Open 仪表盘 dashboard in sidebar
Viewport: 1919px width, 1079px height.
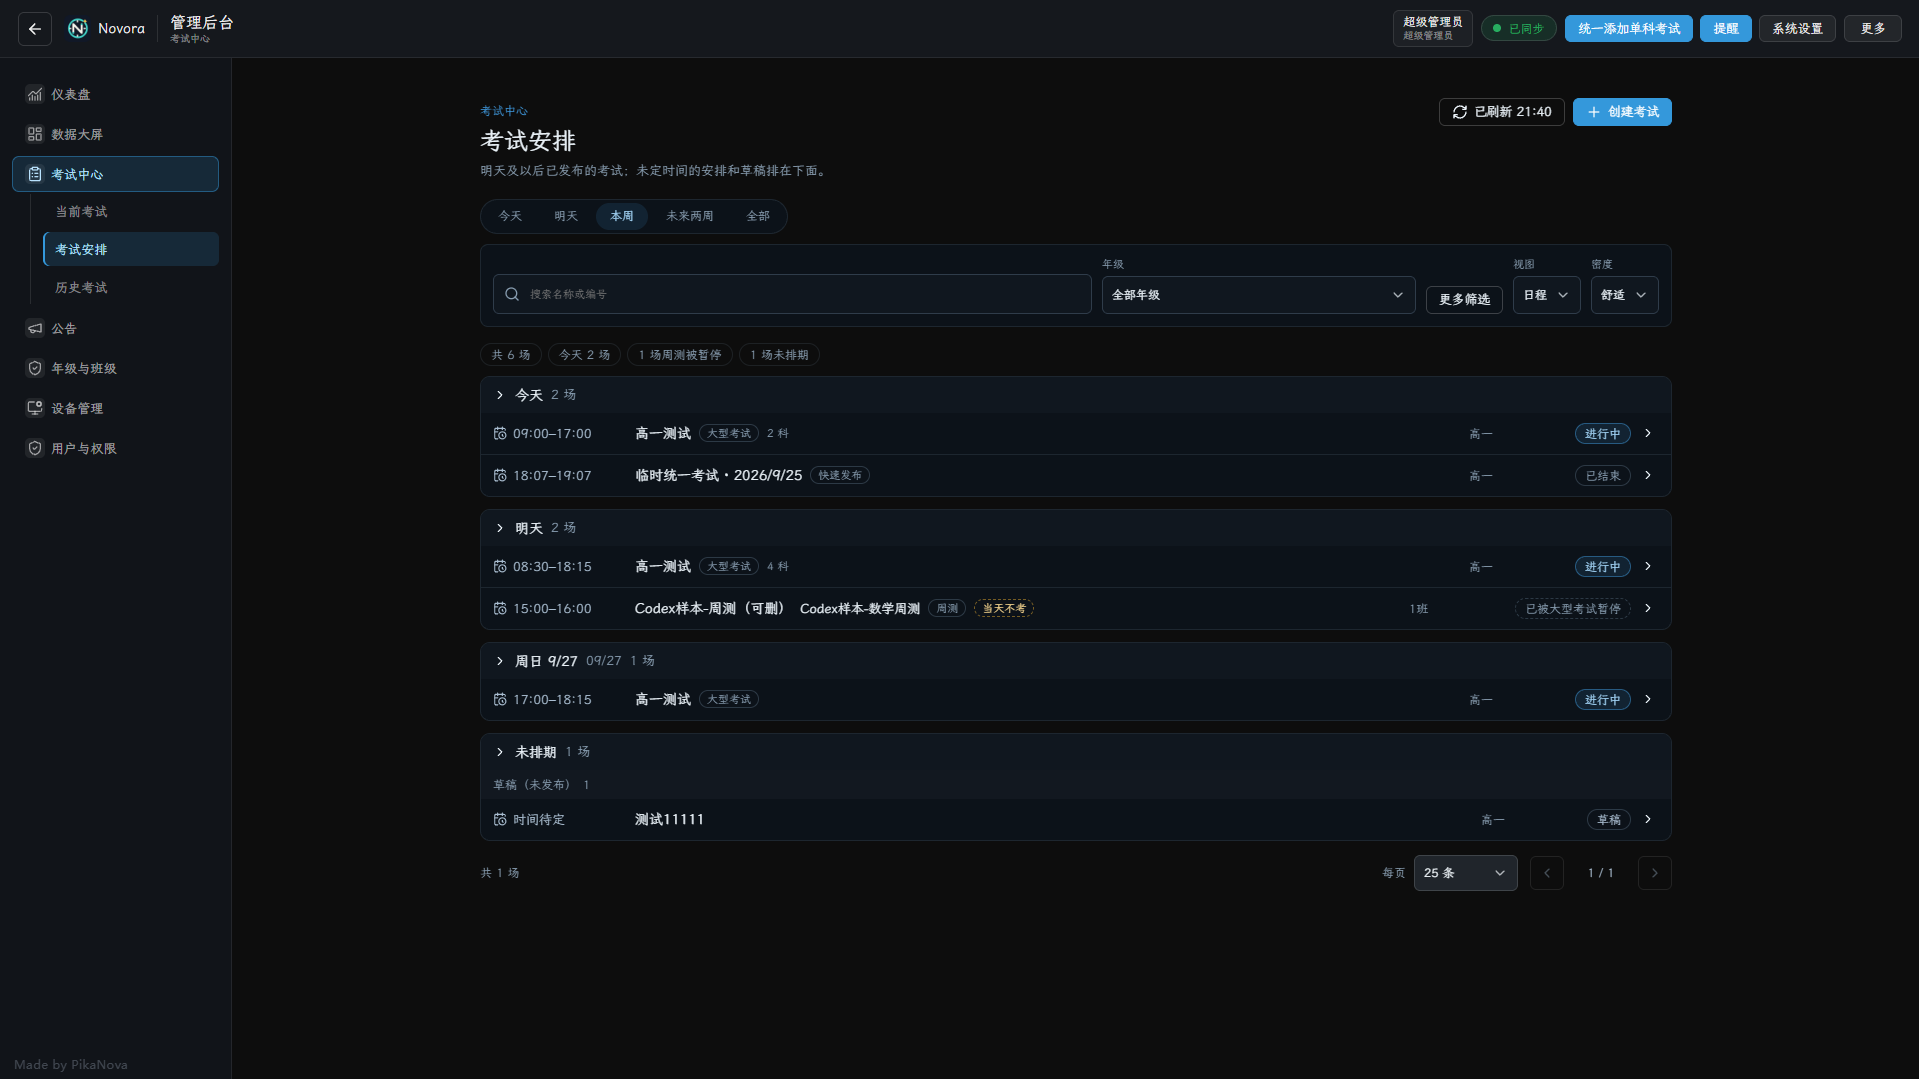(x=115, y=94)
